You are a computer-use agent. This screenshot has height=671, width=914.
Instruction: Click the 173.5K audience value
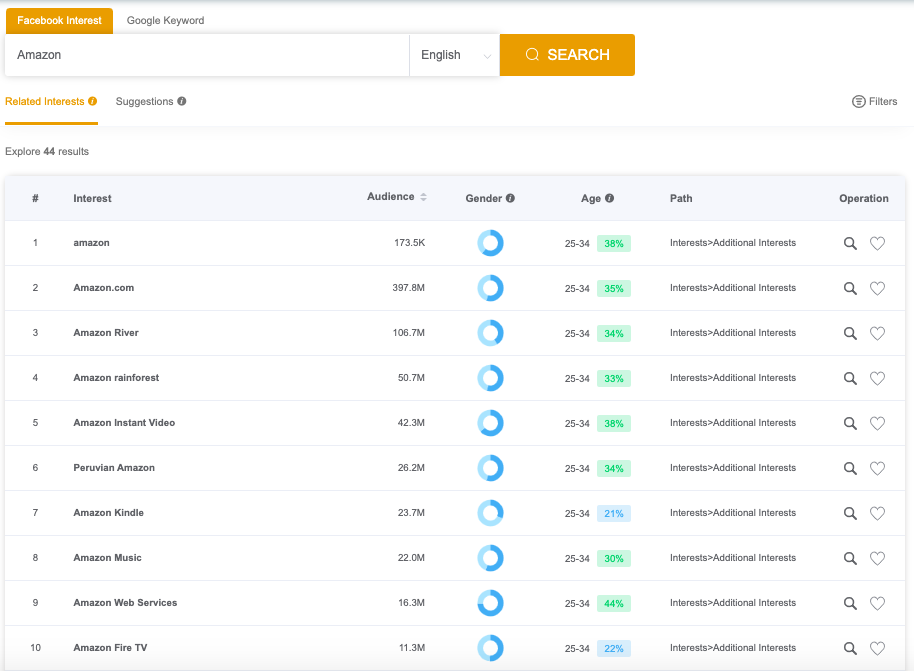410,243
